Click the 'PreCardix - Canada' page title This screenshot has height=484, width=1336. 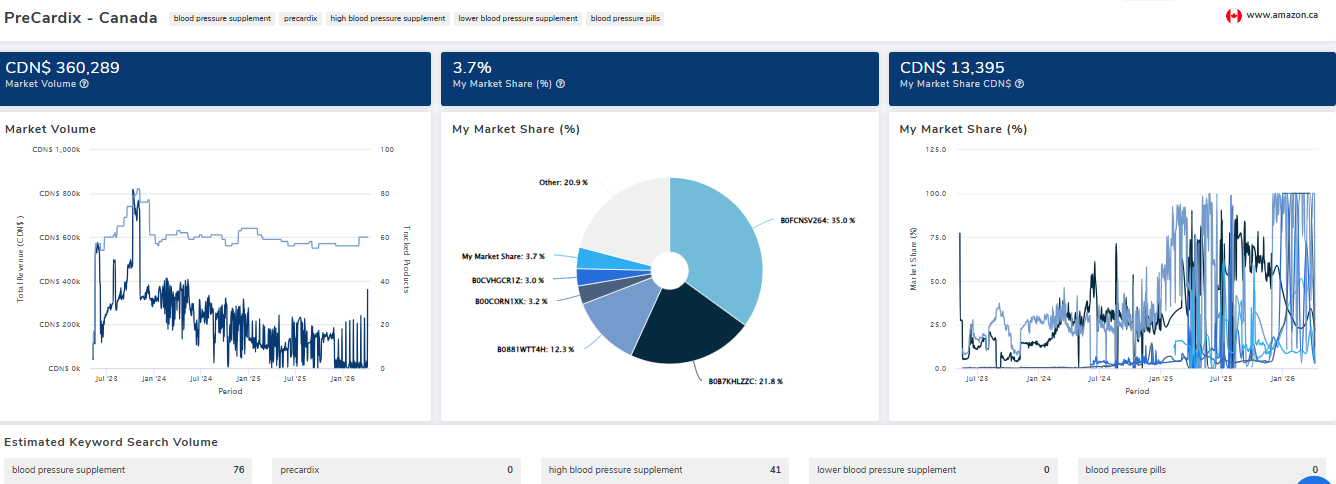[x=80, y=18]
